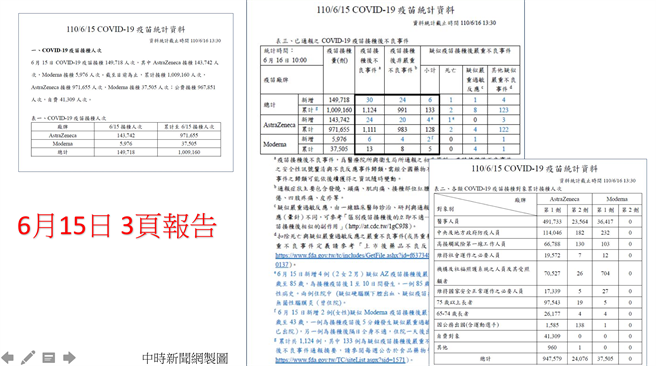Select the page one vaccination summary document
Viewport: 656px width, 366px height.
pyautogui.click(x=126, y=92)
